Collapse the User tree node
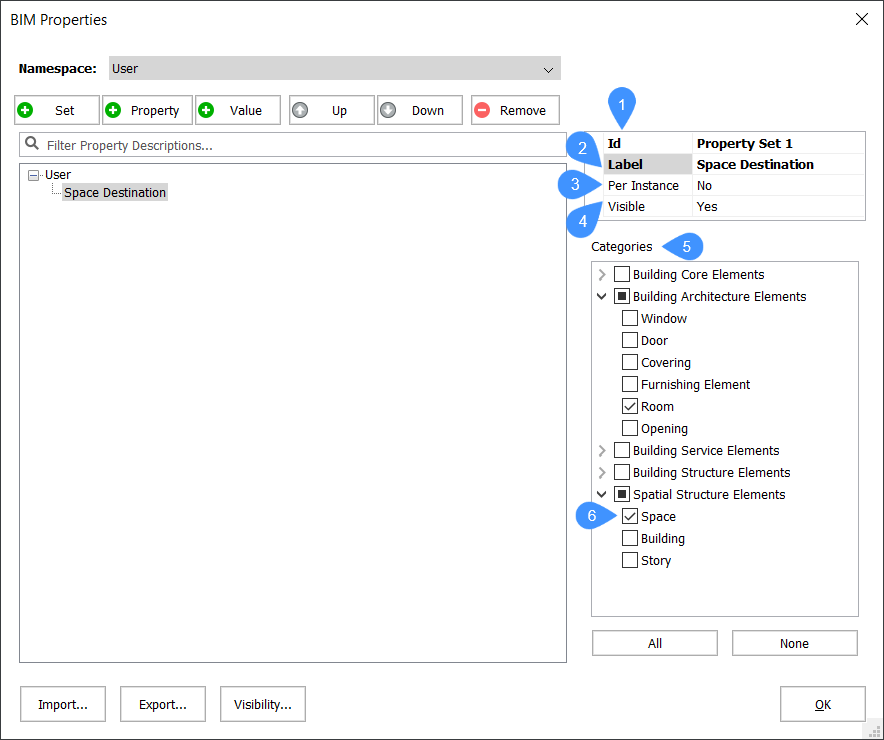Screen dimensions: 884x740 click(x=34, y=175)
